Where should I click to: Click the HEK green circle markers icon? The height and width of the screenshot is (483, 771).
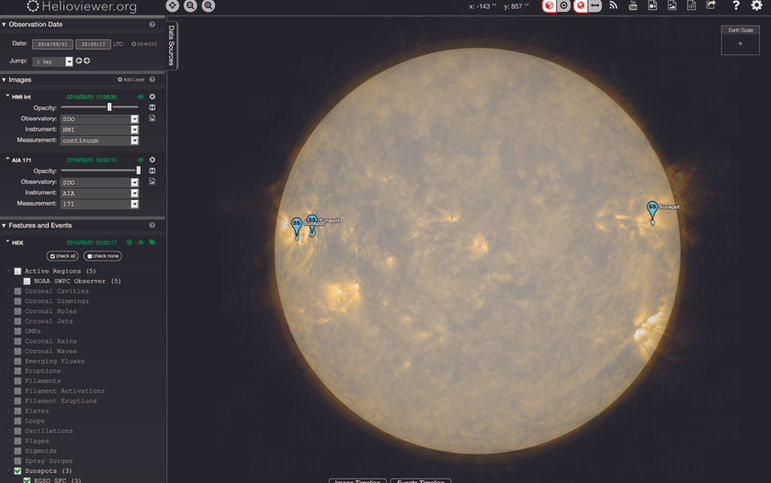tap(129, 242)
